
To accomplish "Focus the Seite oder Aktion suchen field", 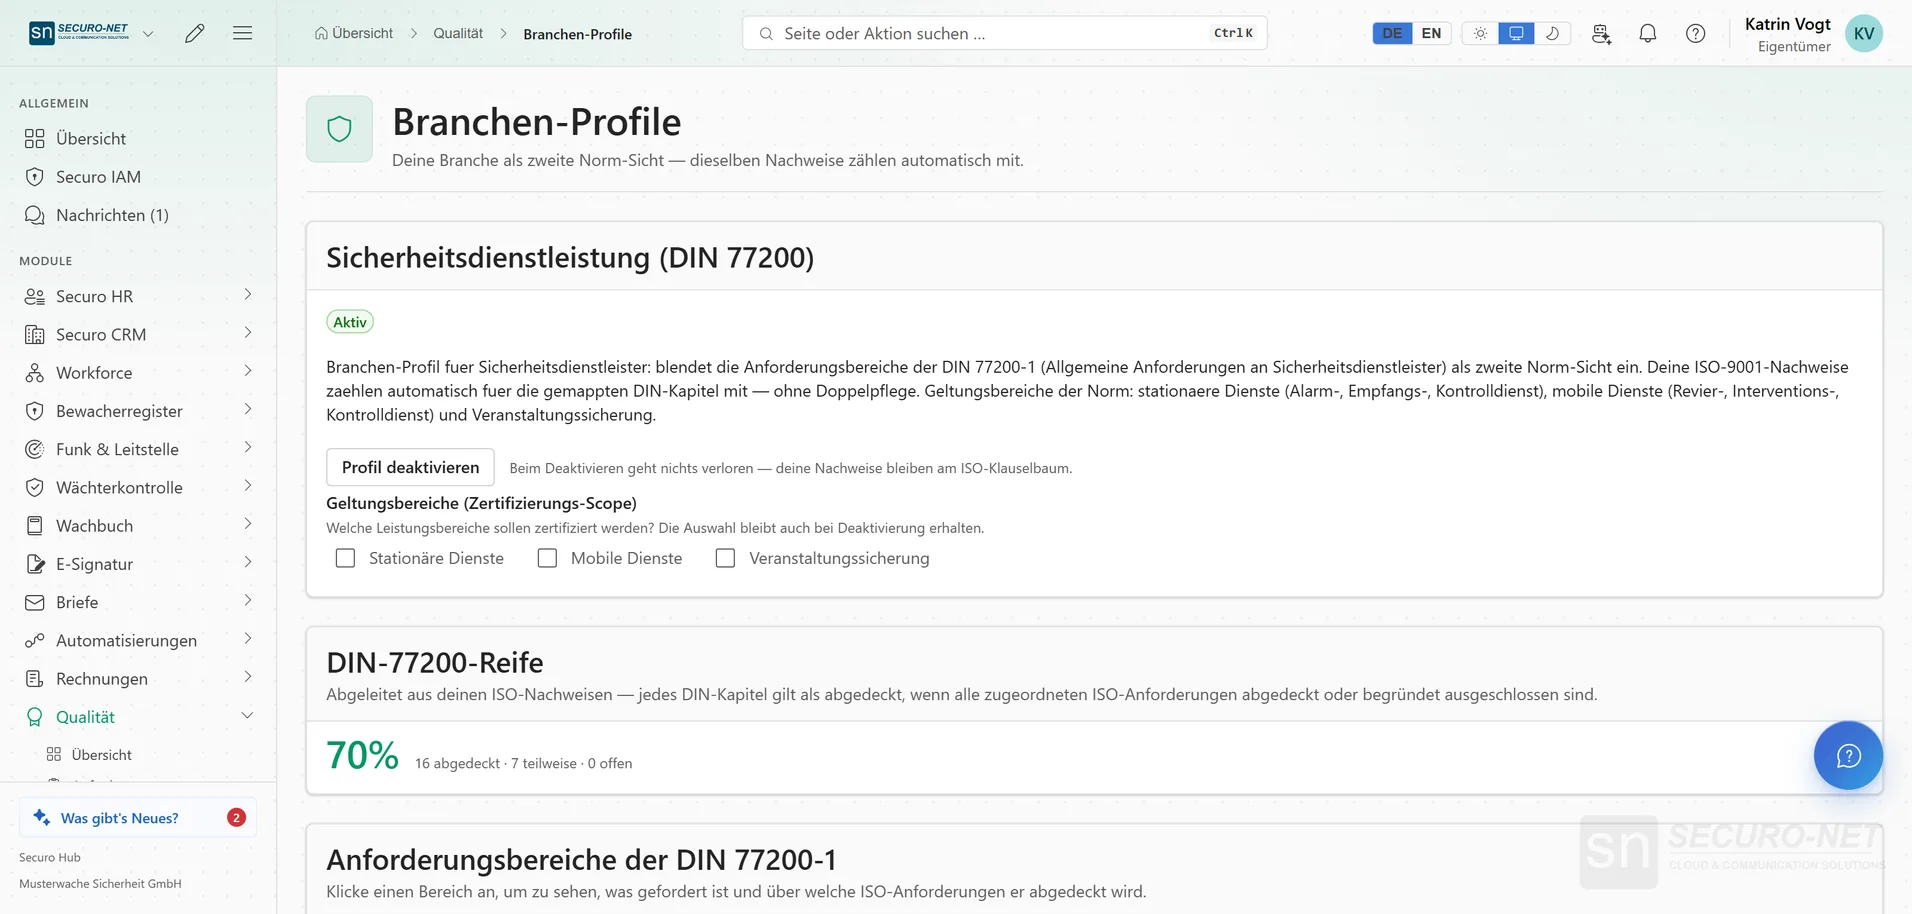I will pyautogui.click(x=1005, y=33).
